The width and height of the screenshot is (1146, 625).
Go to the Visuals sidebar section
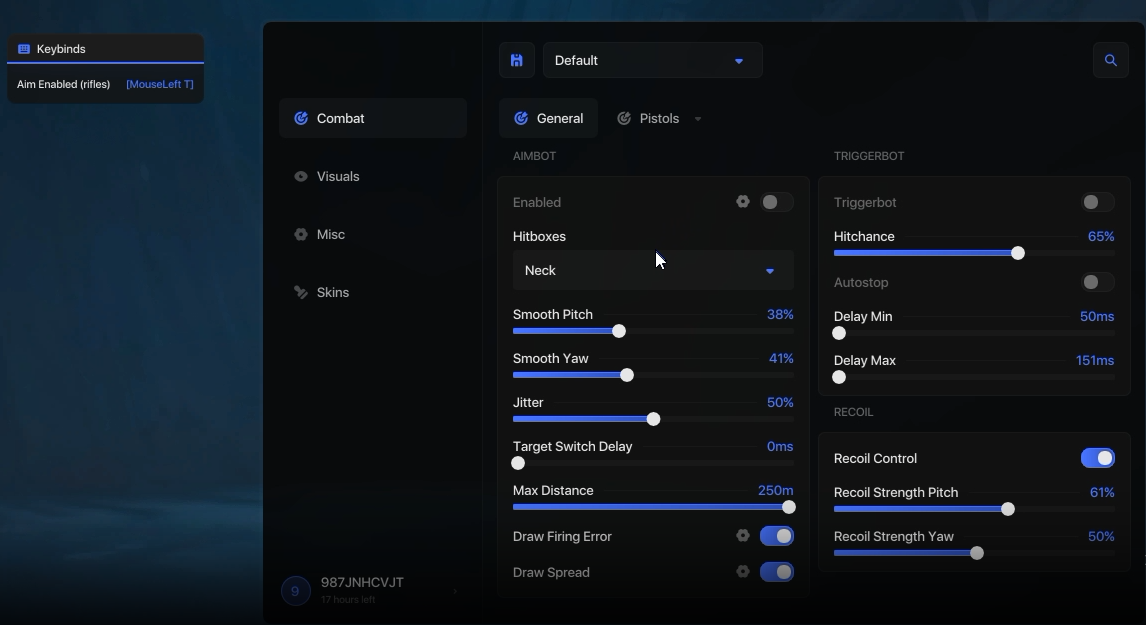pyautogui.click(x=373, y=176)
